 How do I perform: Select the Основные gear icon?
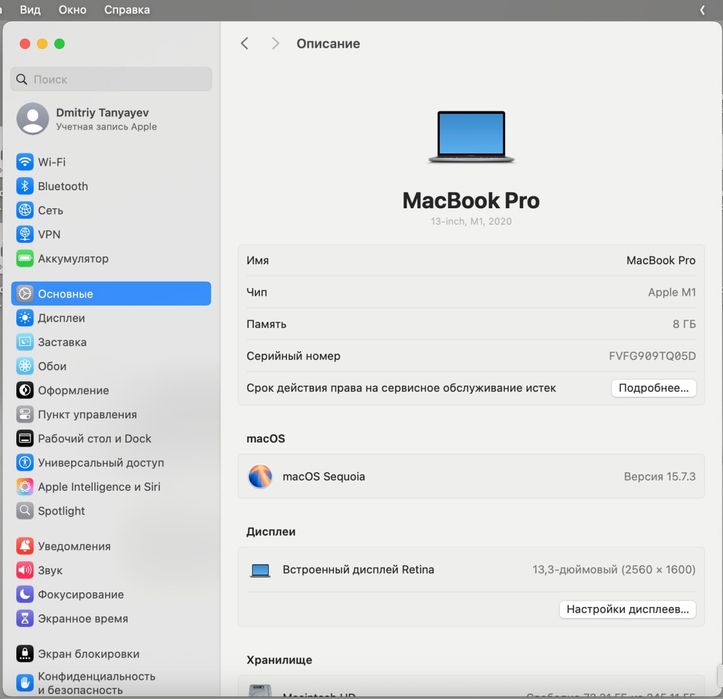24,293
